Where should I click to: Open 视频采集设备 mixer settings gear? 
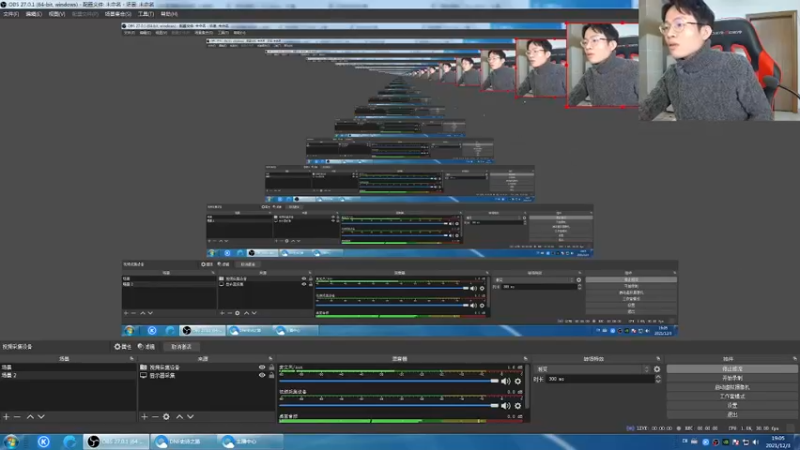click(518, 406)
